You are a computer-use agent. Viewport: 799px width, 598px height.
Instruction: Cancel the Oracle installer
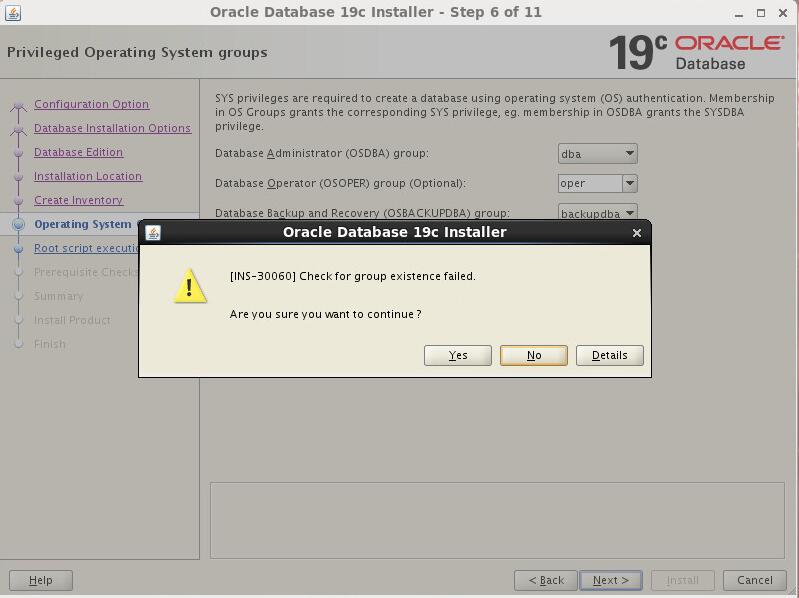coord(754,580)
